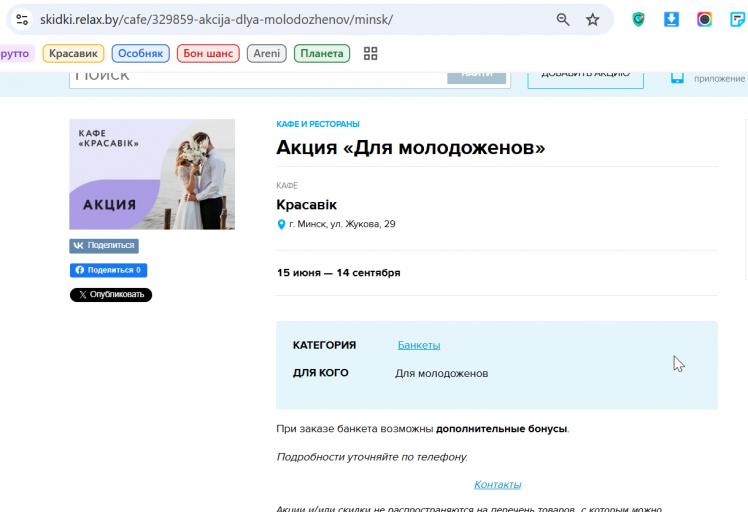This screenshot has width=748, height=512.
Task: Open the Банкеты category link
Action: (x=419, y=345)
